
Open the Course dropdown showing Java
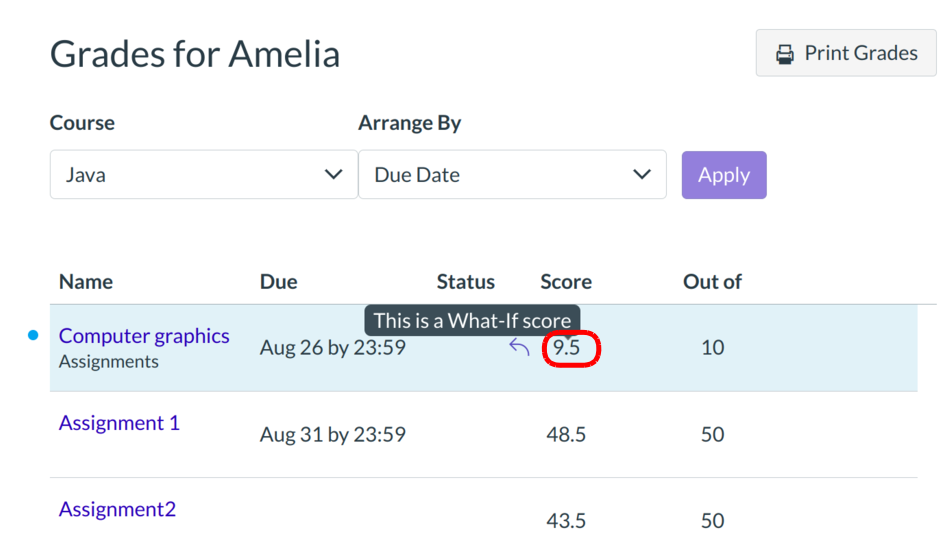click(x=203, y=175)
